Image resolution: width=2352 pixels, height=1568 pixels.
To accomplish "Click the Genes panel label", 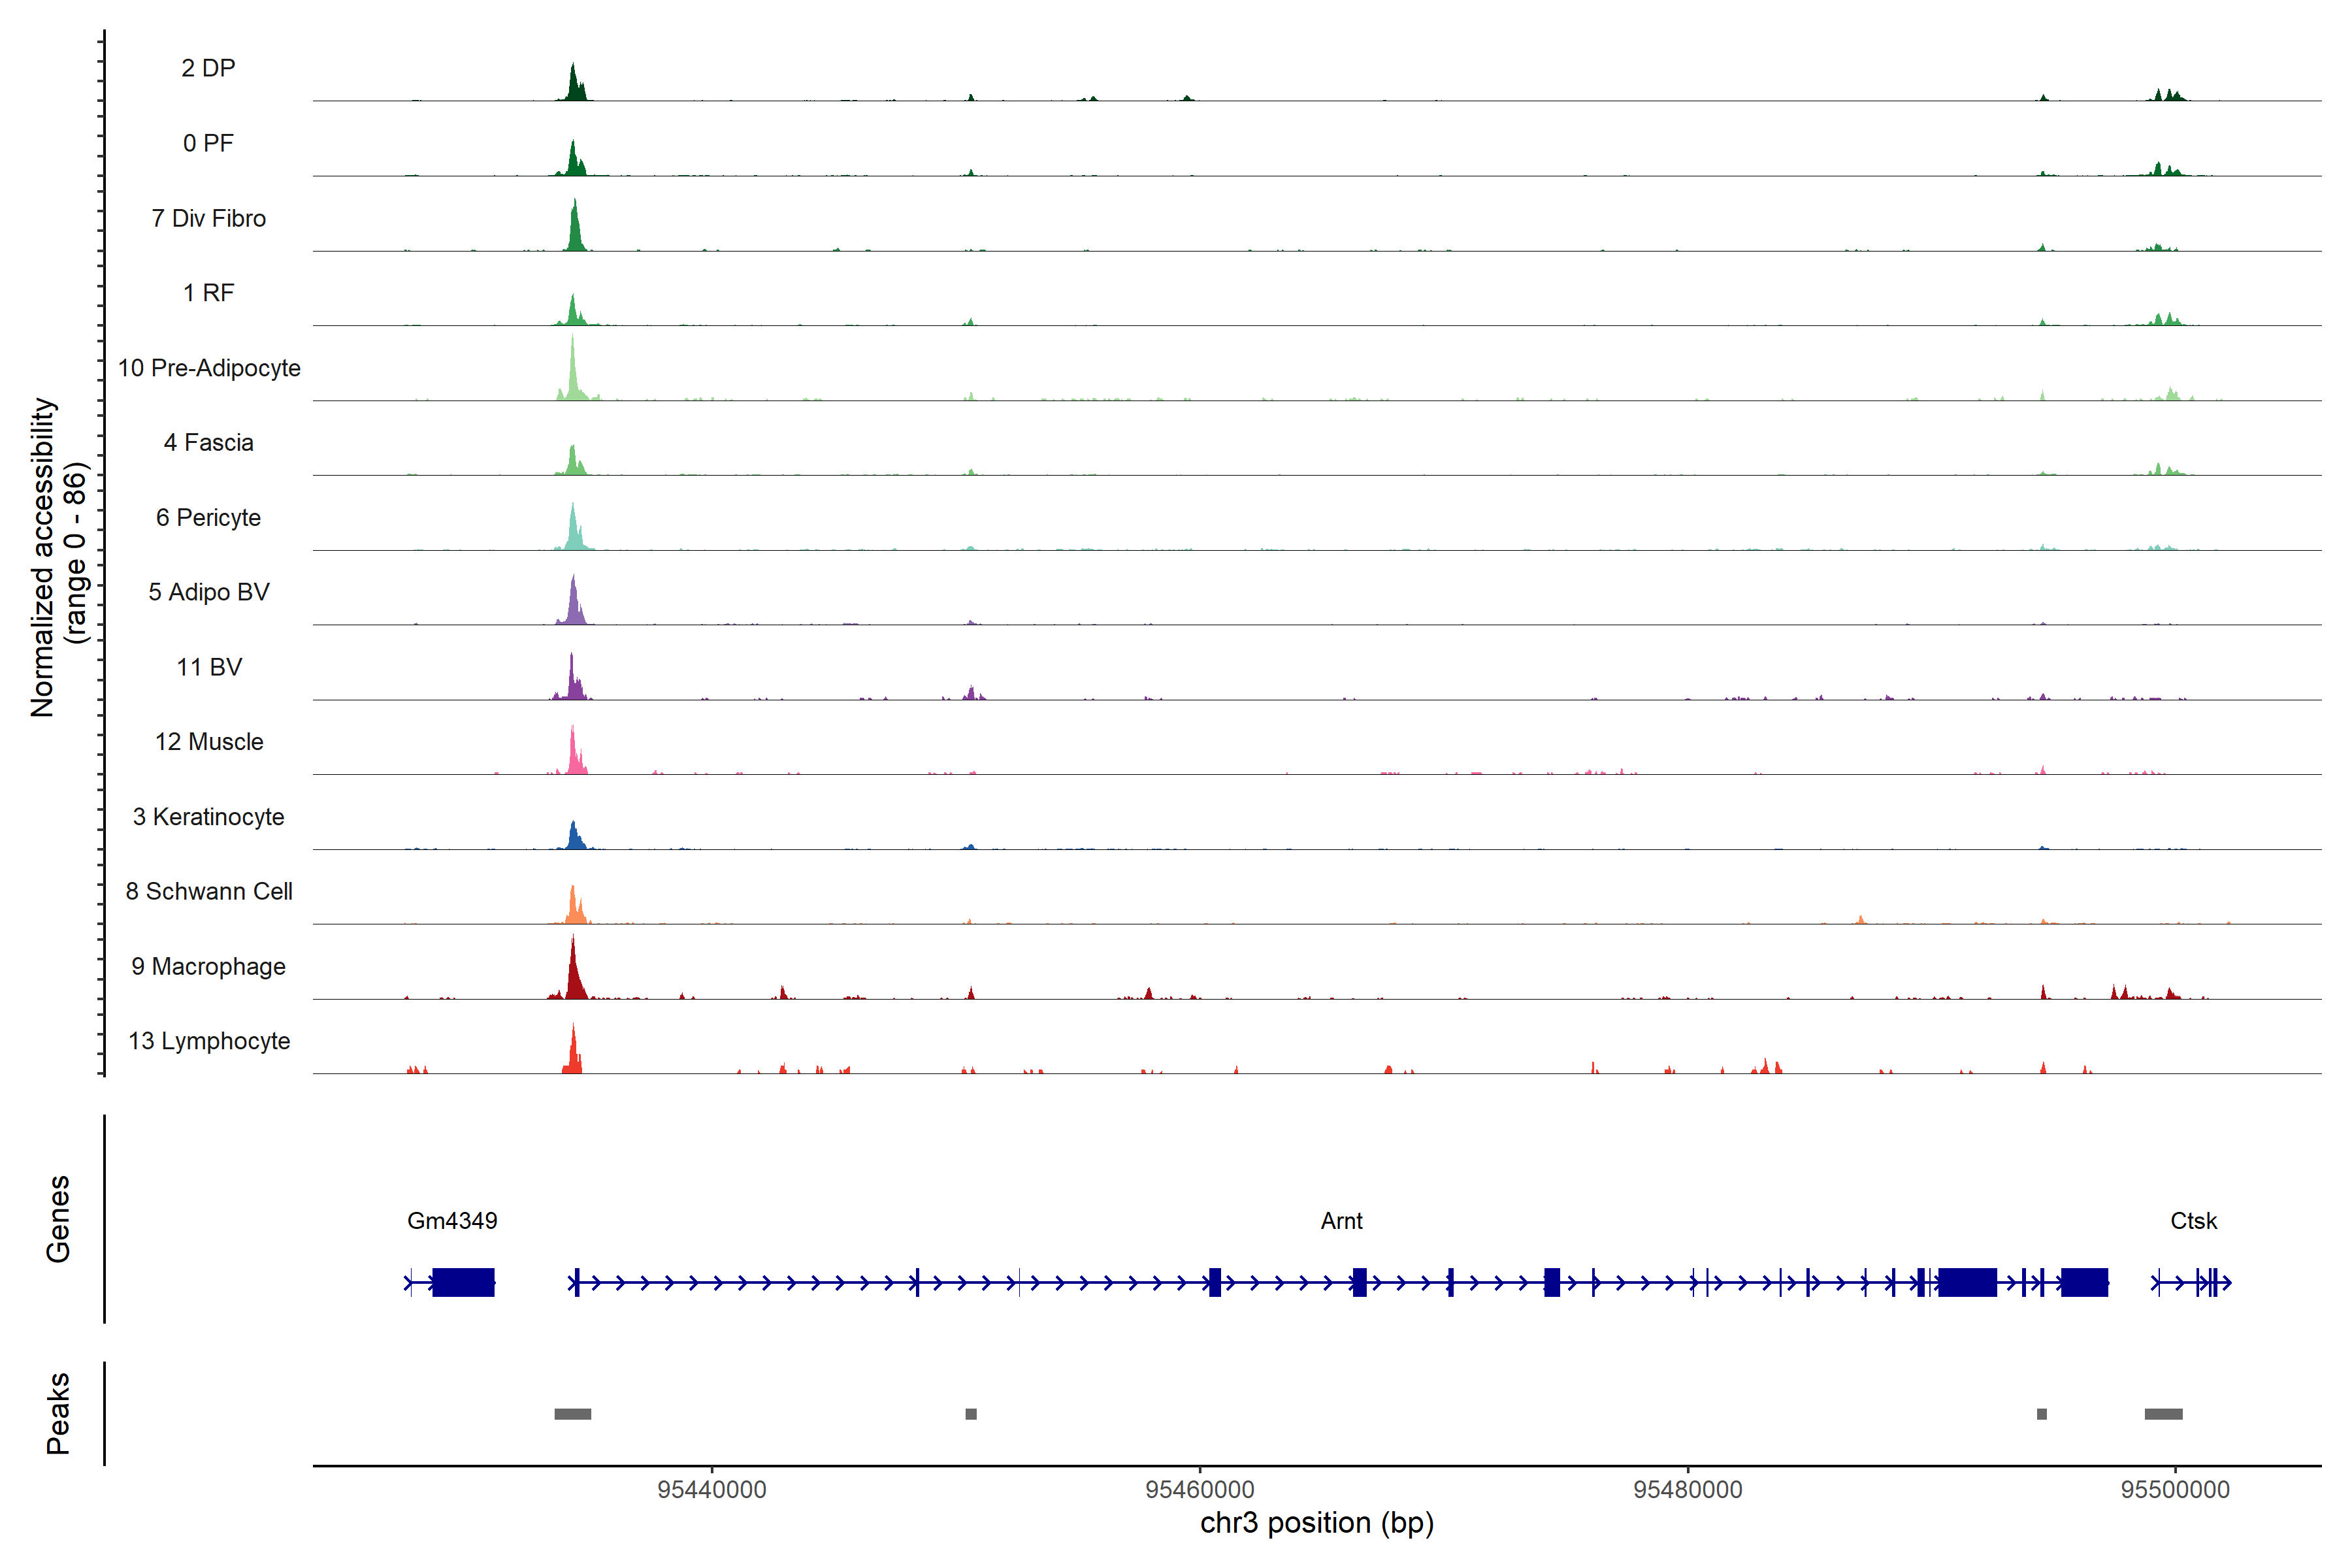I will pos(58,1219).
